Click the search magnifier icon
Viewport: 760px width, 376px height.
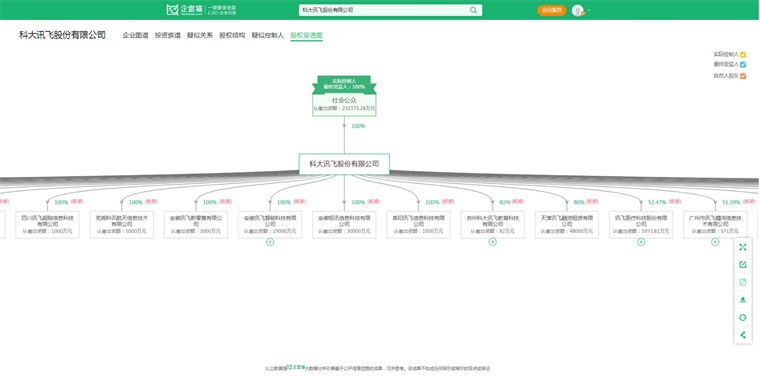(x=473, y=10)
